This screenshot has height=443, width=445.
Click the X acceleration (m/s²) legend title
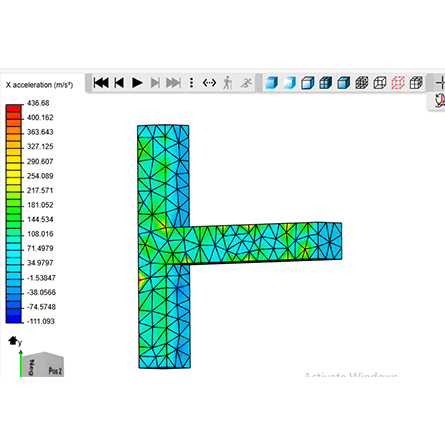pyautogui.click(x=39, y=85)
